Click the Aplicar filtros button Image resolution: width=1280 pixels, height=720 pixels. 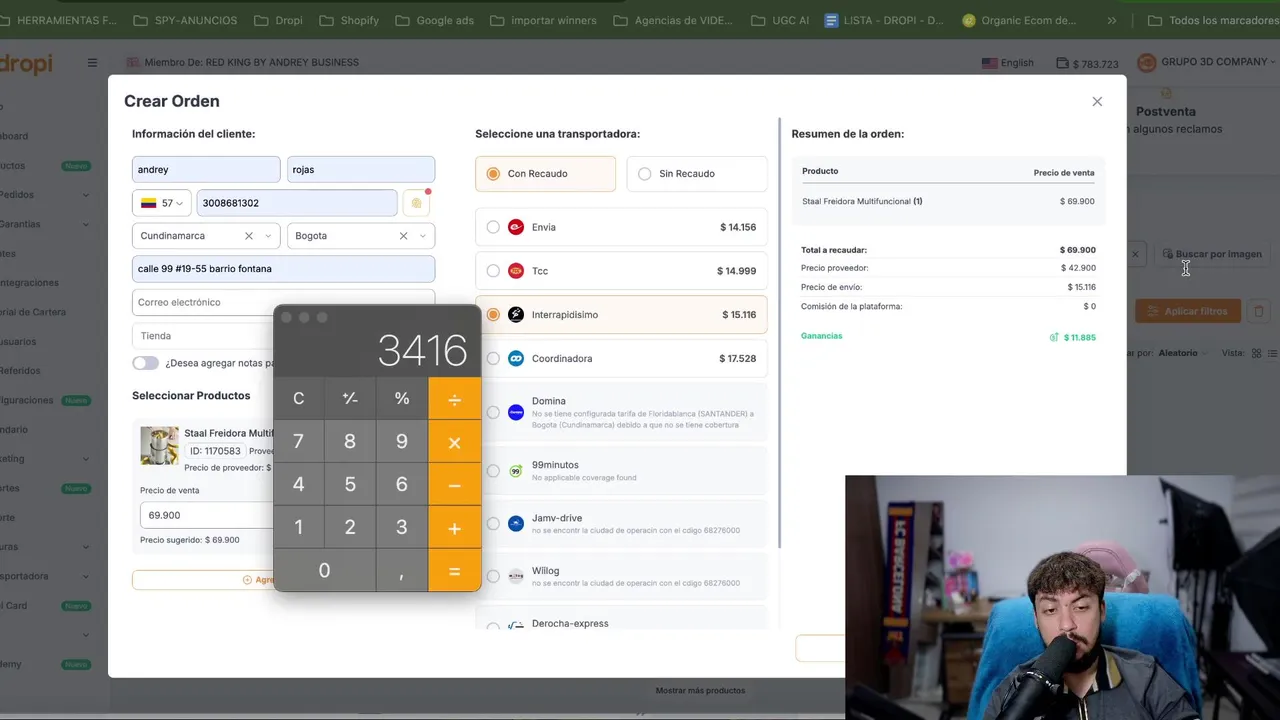click(x=1188, y=311)
